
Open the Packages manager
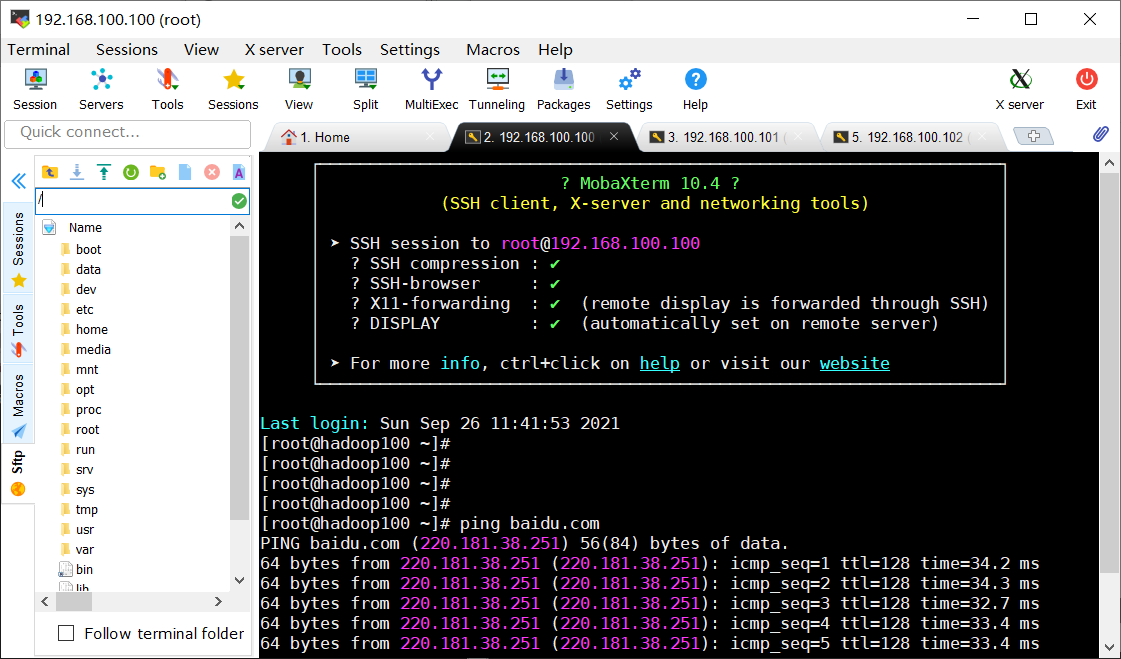563,89
